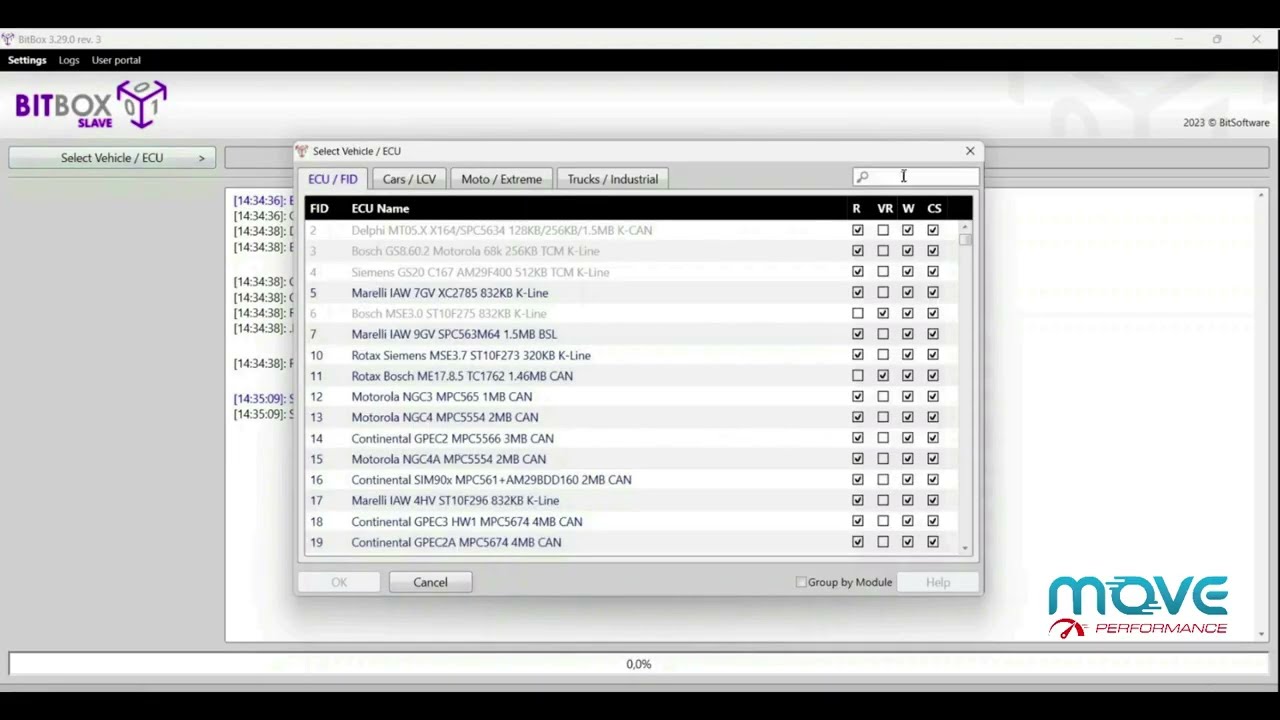The height and width of the screenshot is (720, 1280).
Task: Select Siemens GS20 C167 AM29F400 row
Action: [x=631, y=272]
